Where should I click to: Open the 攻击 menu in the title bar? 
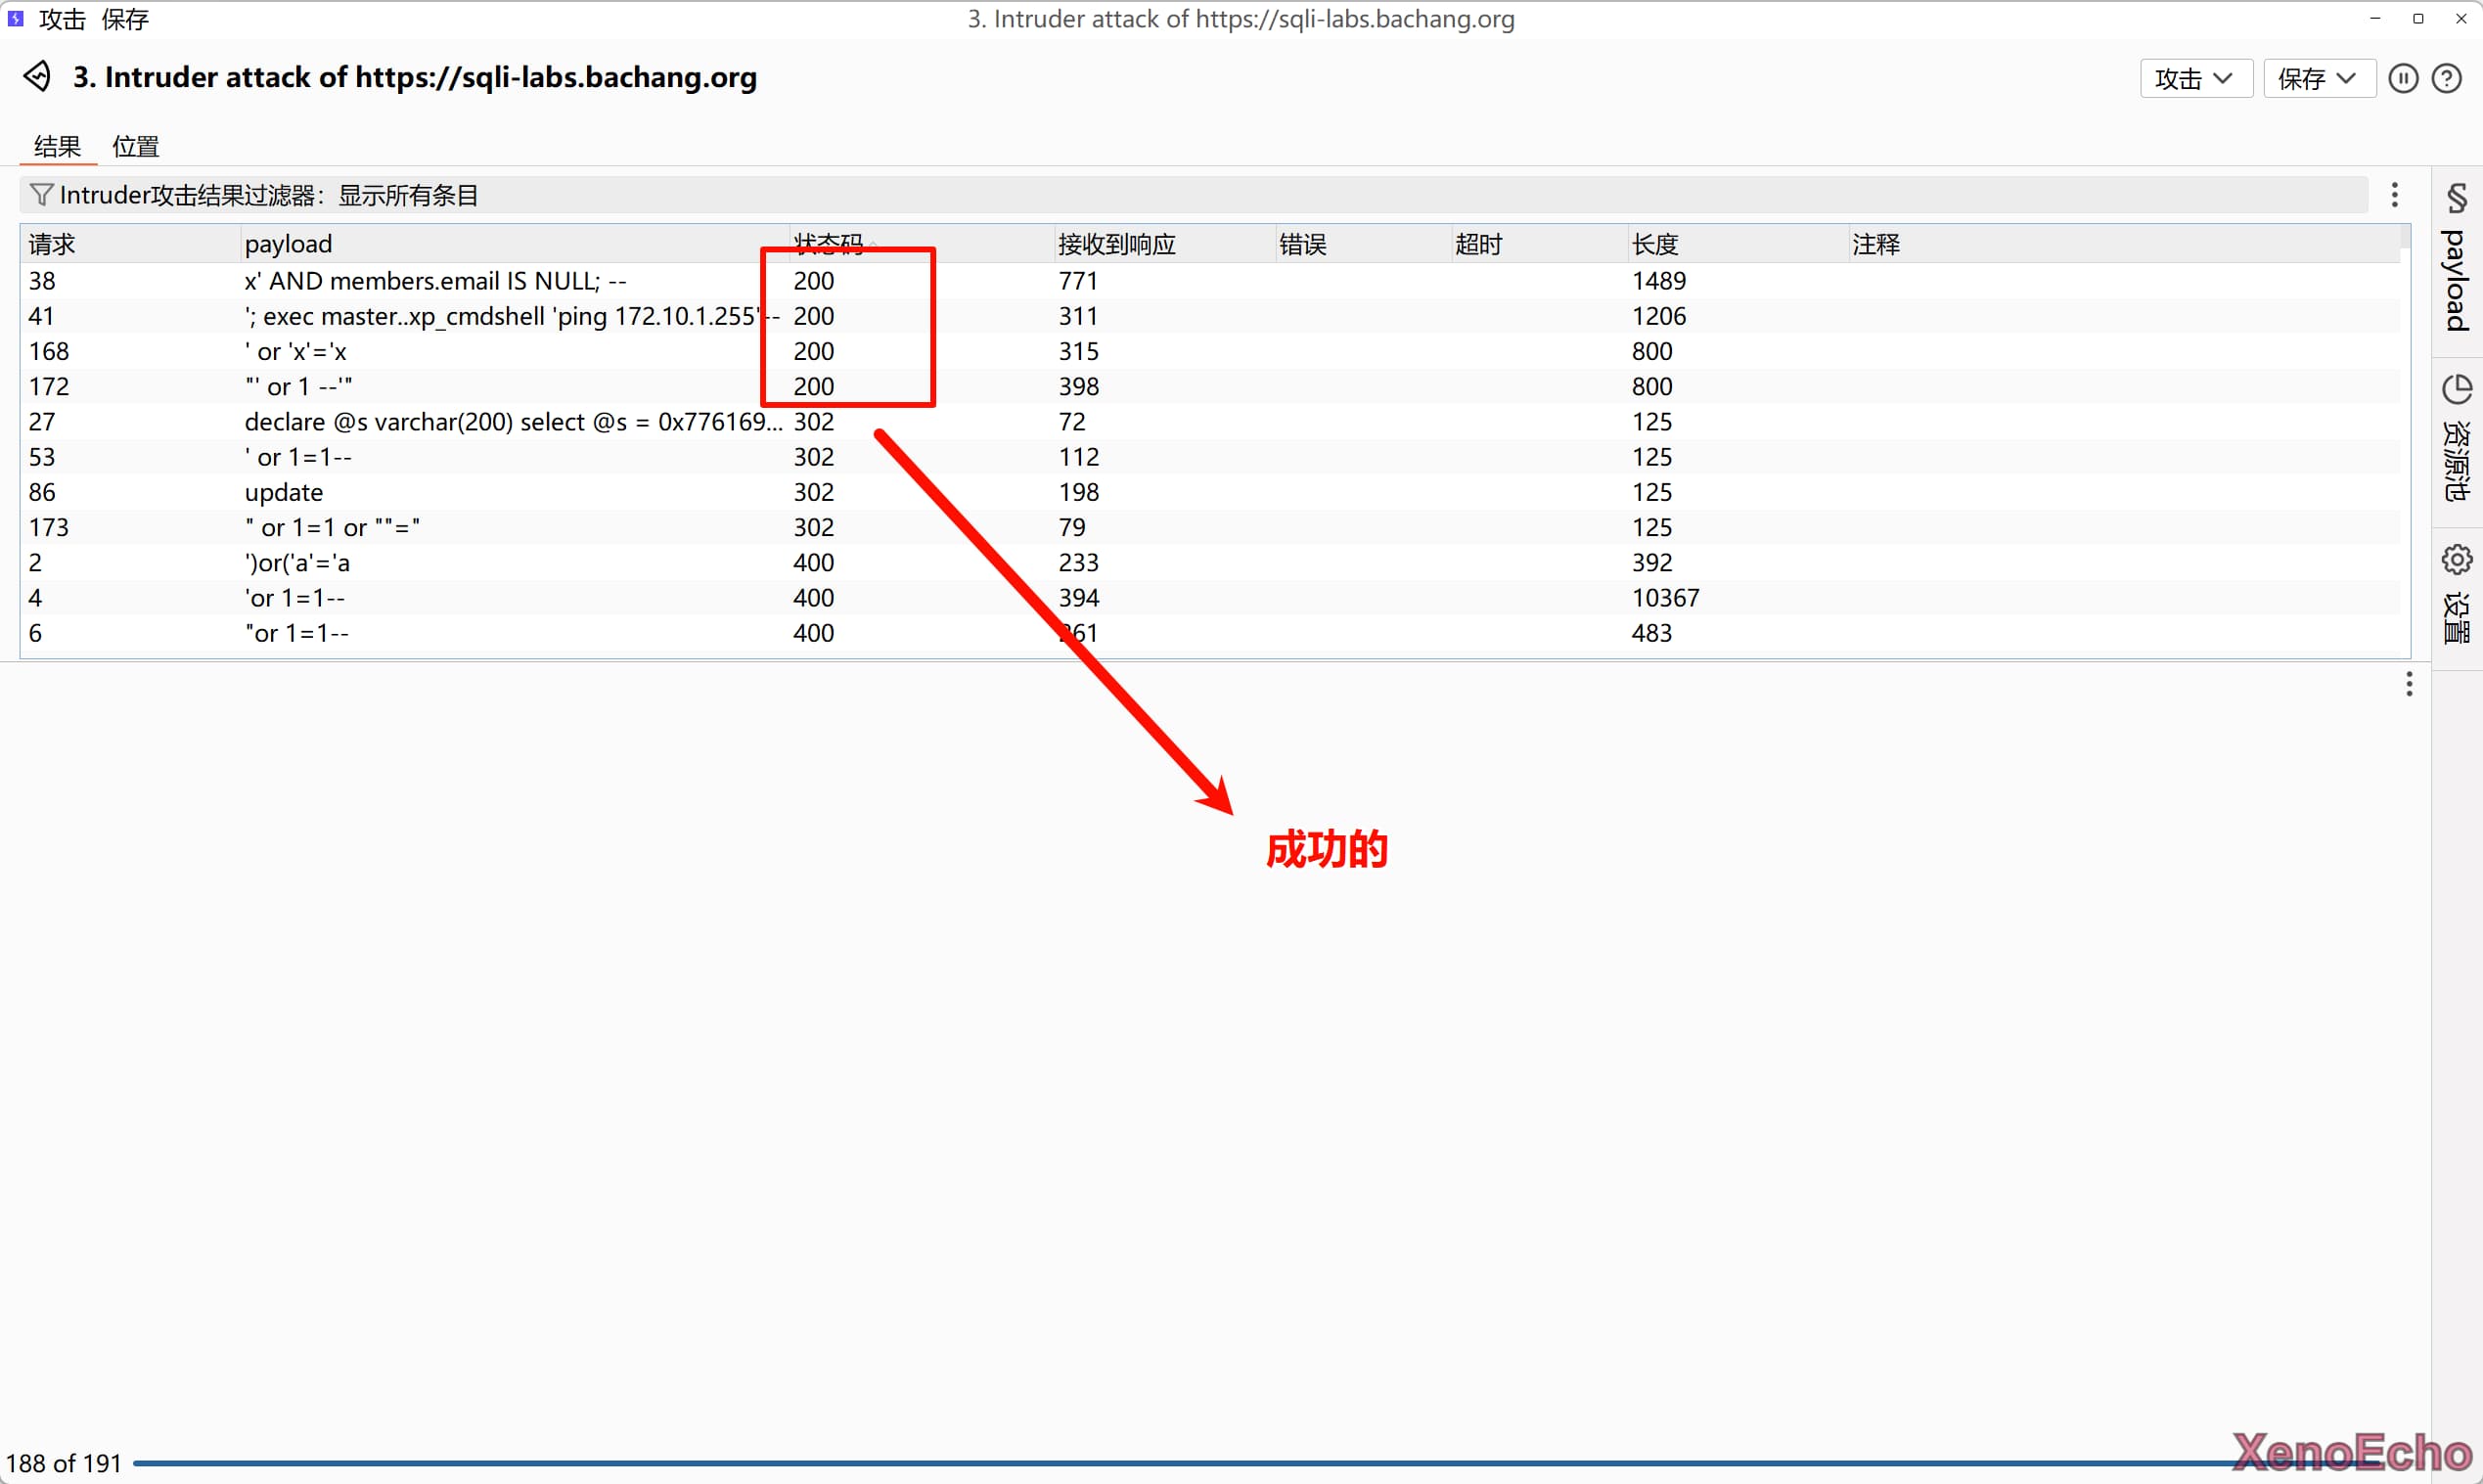click(62, 19)
